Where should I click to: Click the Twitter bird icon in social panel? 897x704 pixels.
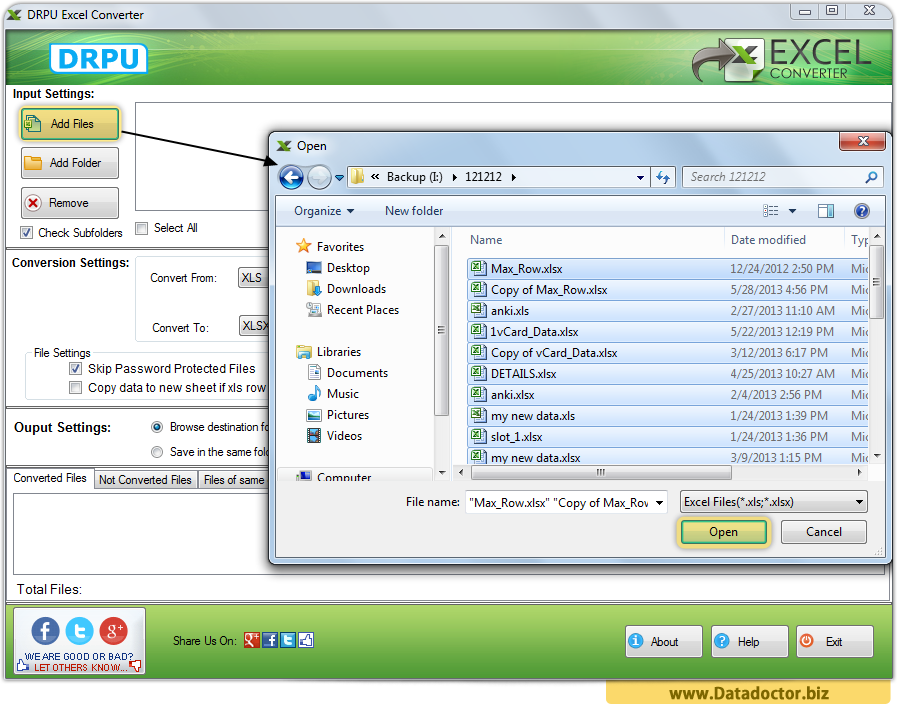(x=79, y=631)
